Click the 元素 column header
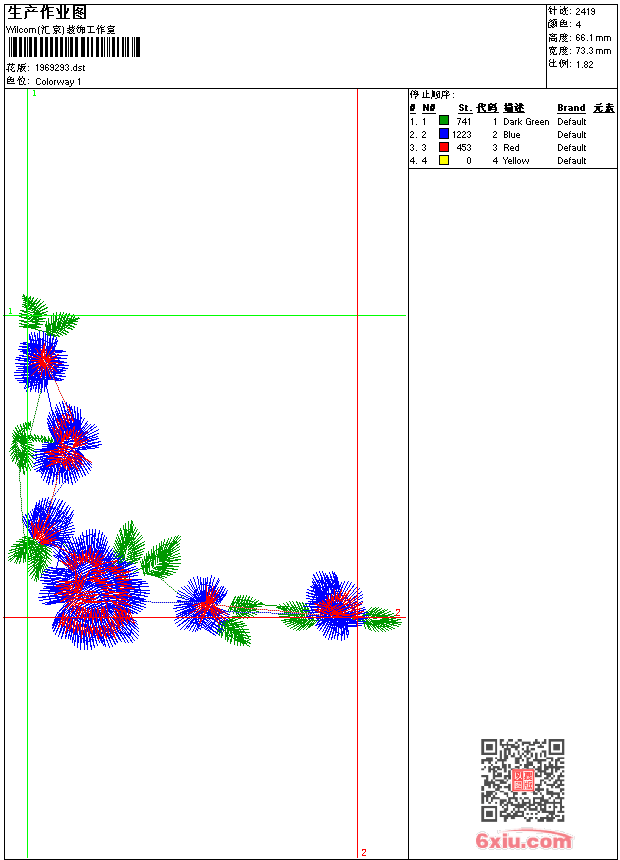This screenshot has width=620, height=860. point(604,108)
